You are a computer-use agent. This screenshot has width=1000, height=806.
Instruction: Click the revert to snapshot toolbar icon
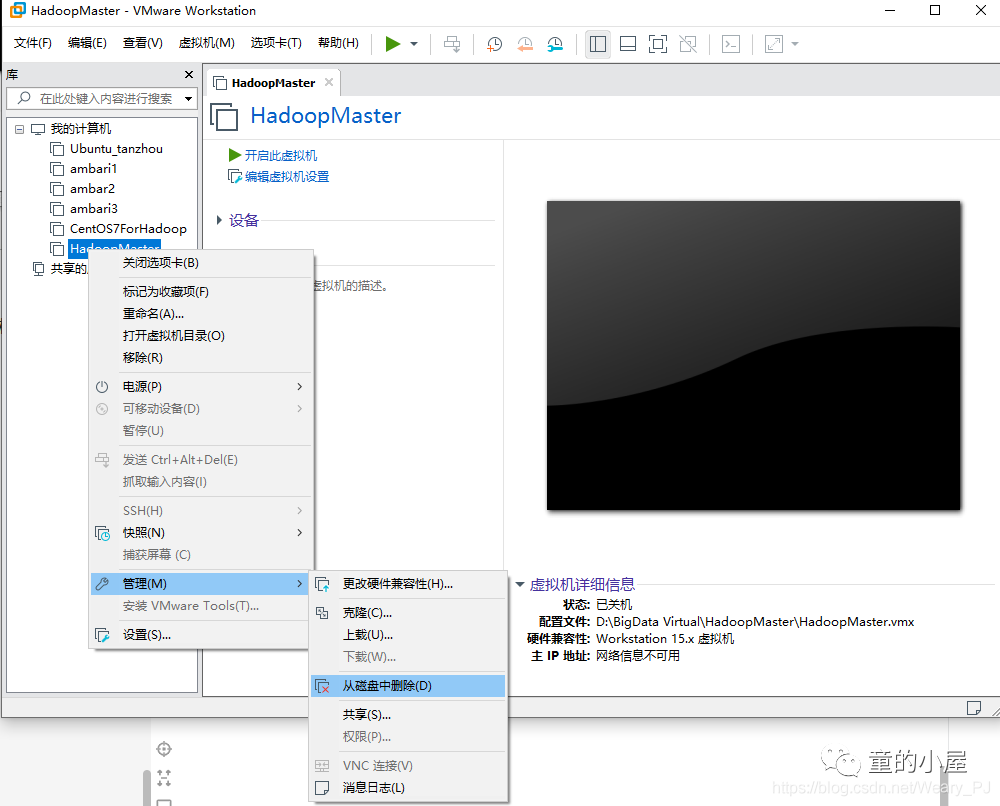(x=525, y=44)
